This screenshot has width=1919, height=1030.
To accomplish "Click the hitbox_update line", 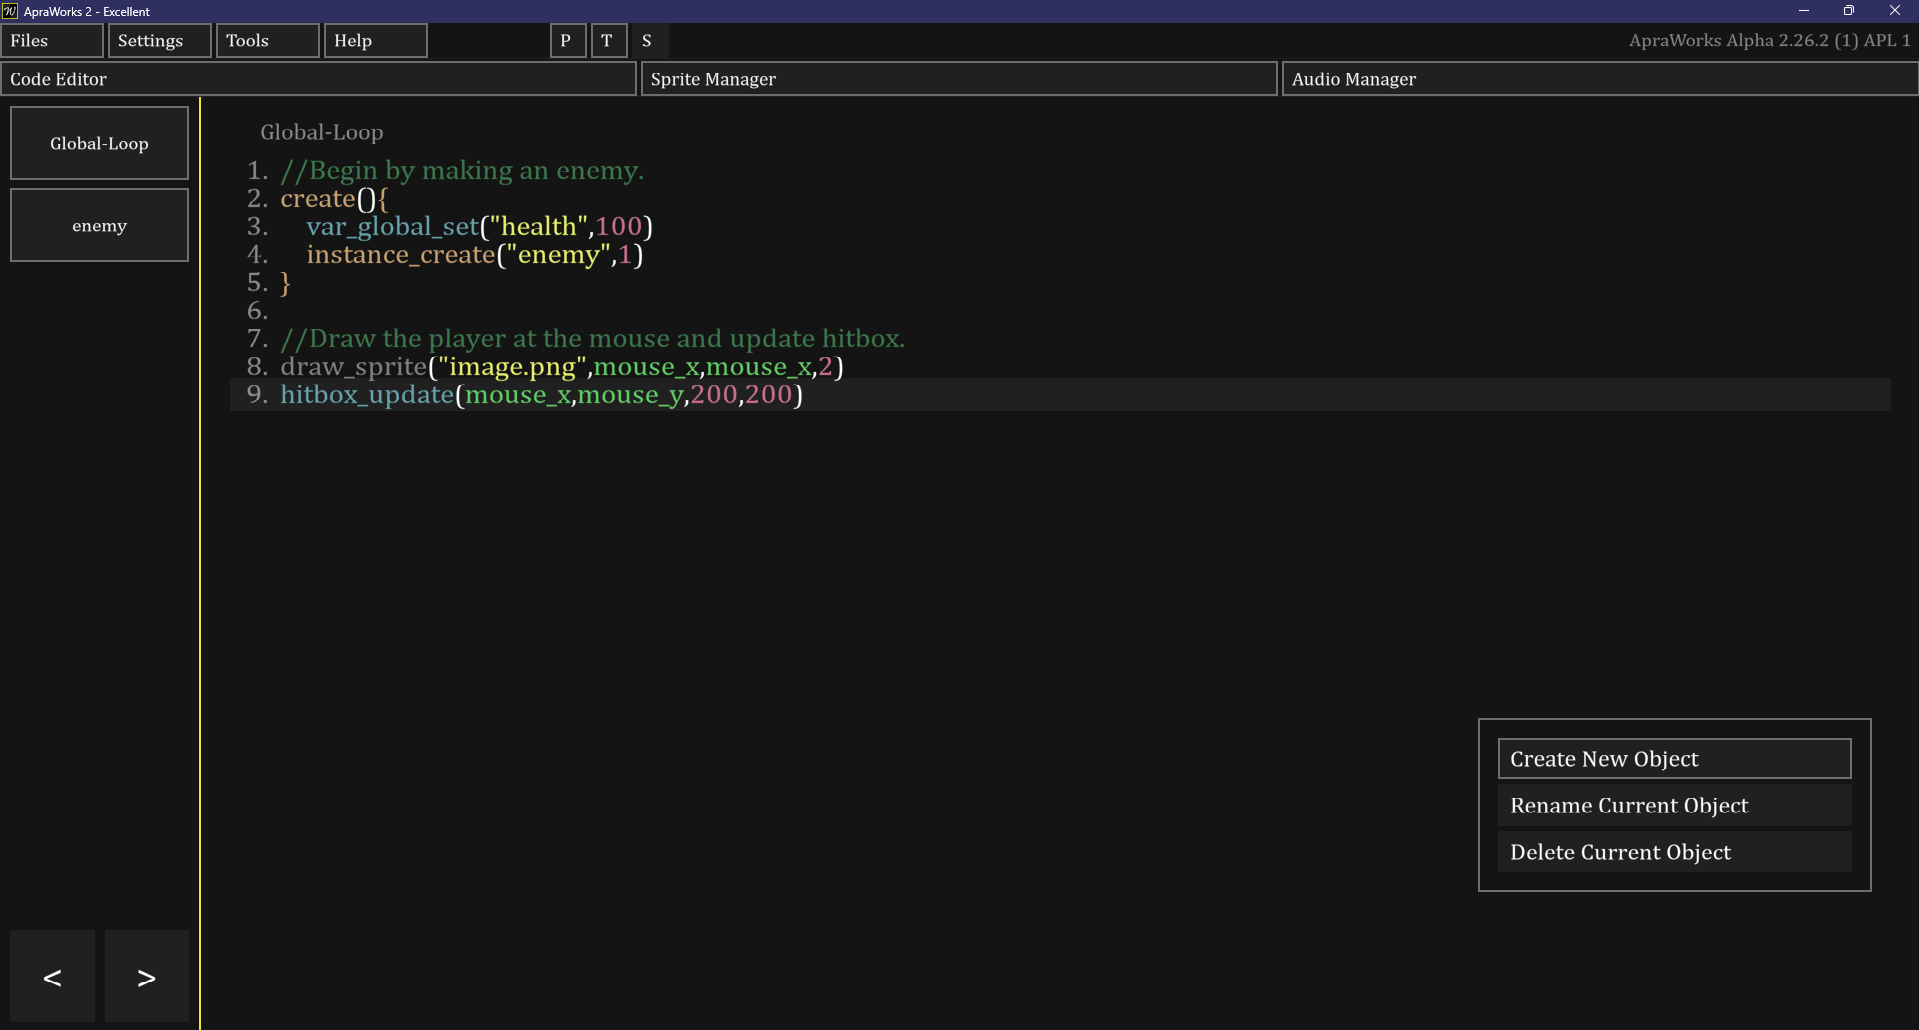I will pyautogui.click(x=542, y=395).
